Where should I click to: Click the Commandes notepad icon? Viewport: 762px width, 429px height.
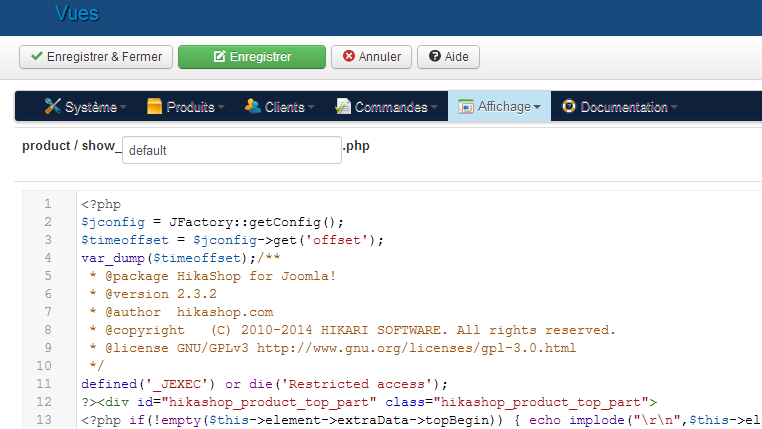click(x=343, y=106)
